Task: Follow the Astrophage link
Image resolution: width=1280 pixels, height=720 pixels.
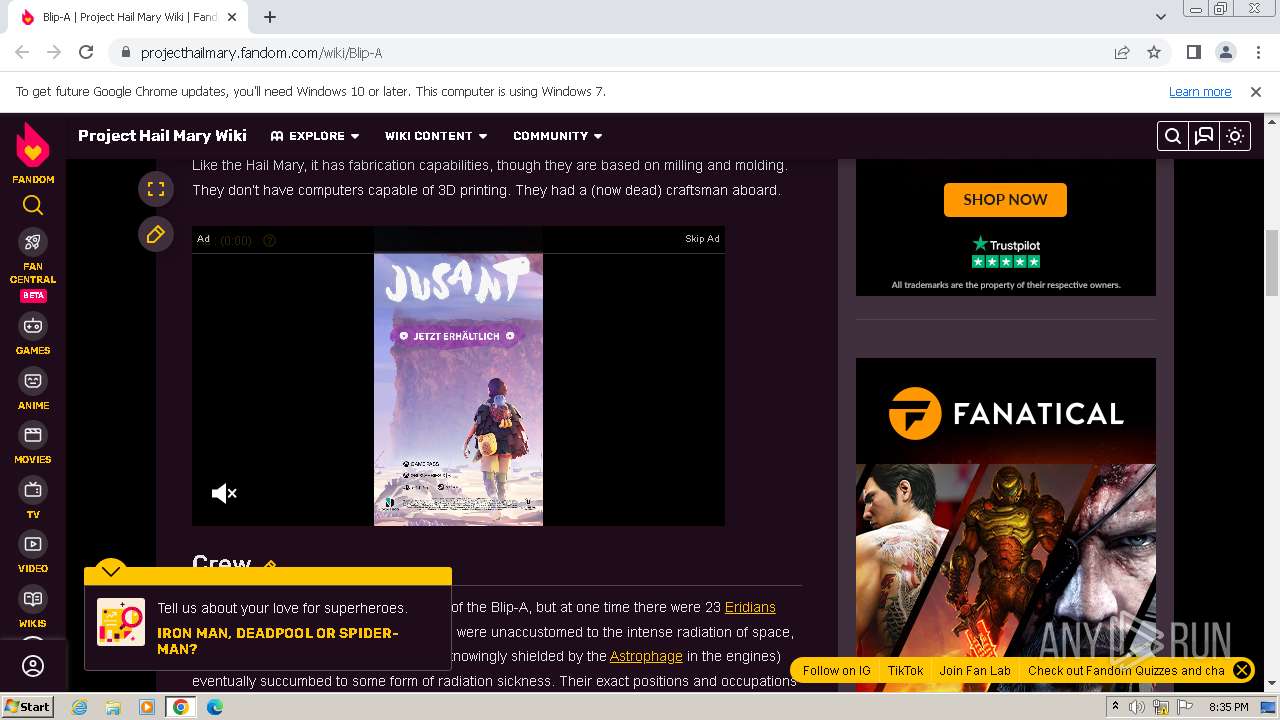Action: (646, 656)
